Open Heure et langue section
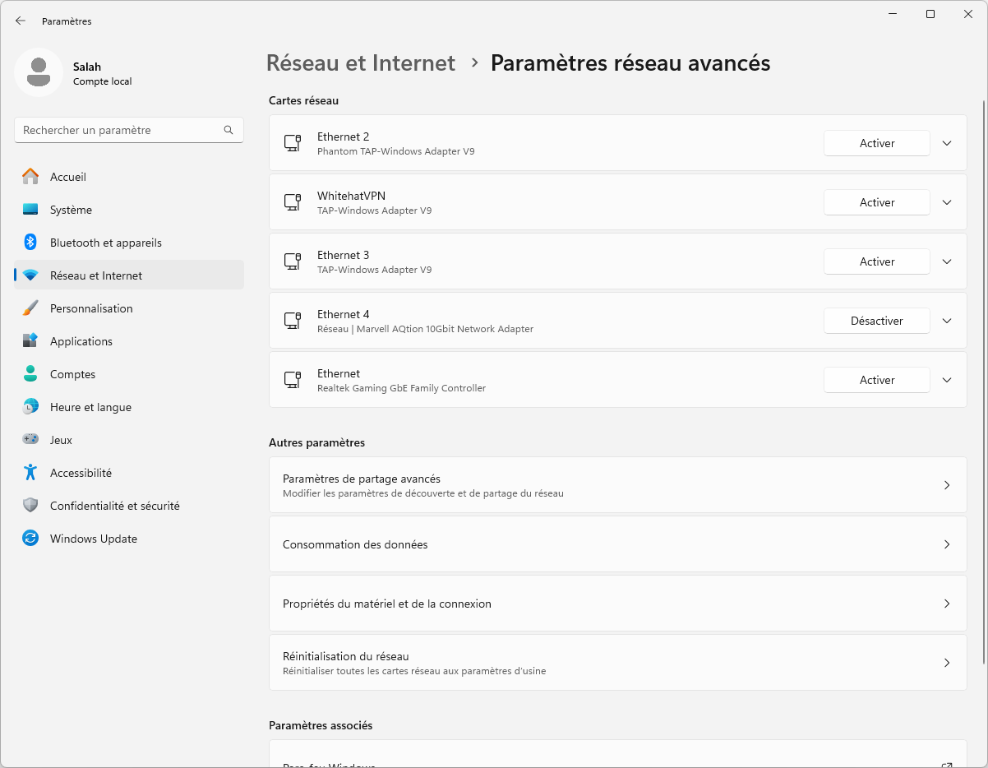Viewport: 988px width, 768px height. coord(129,406)
